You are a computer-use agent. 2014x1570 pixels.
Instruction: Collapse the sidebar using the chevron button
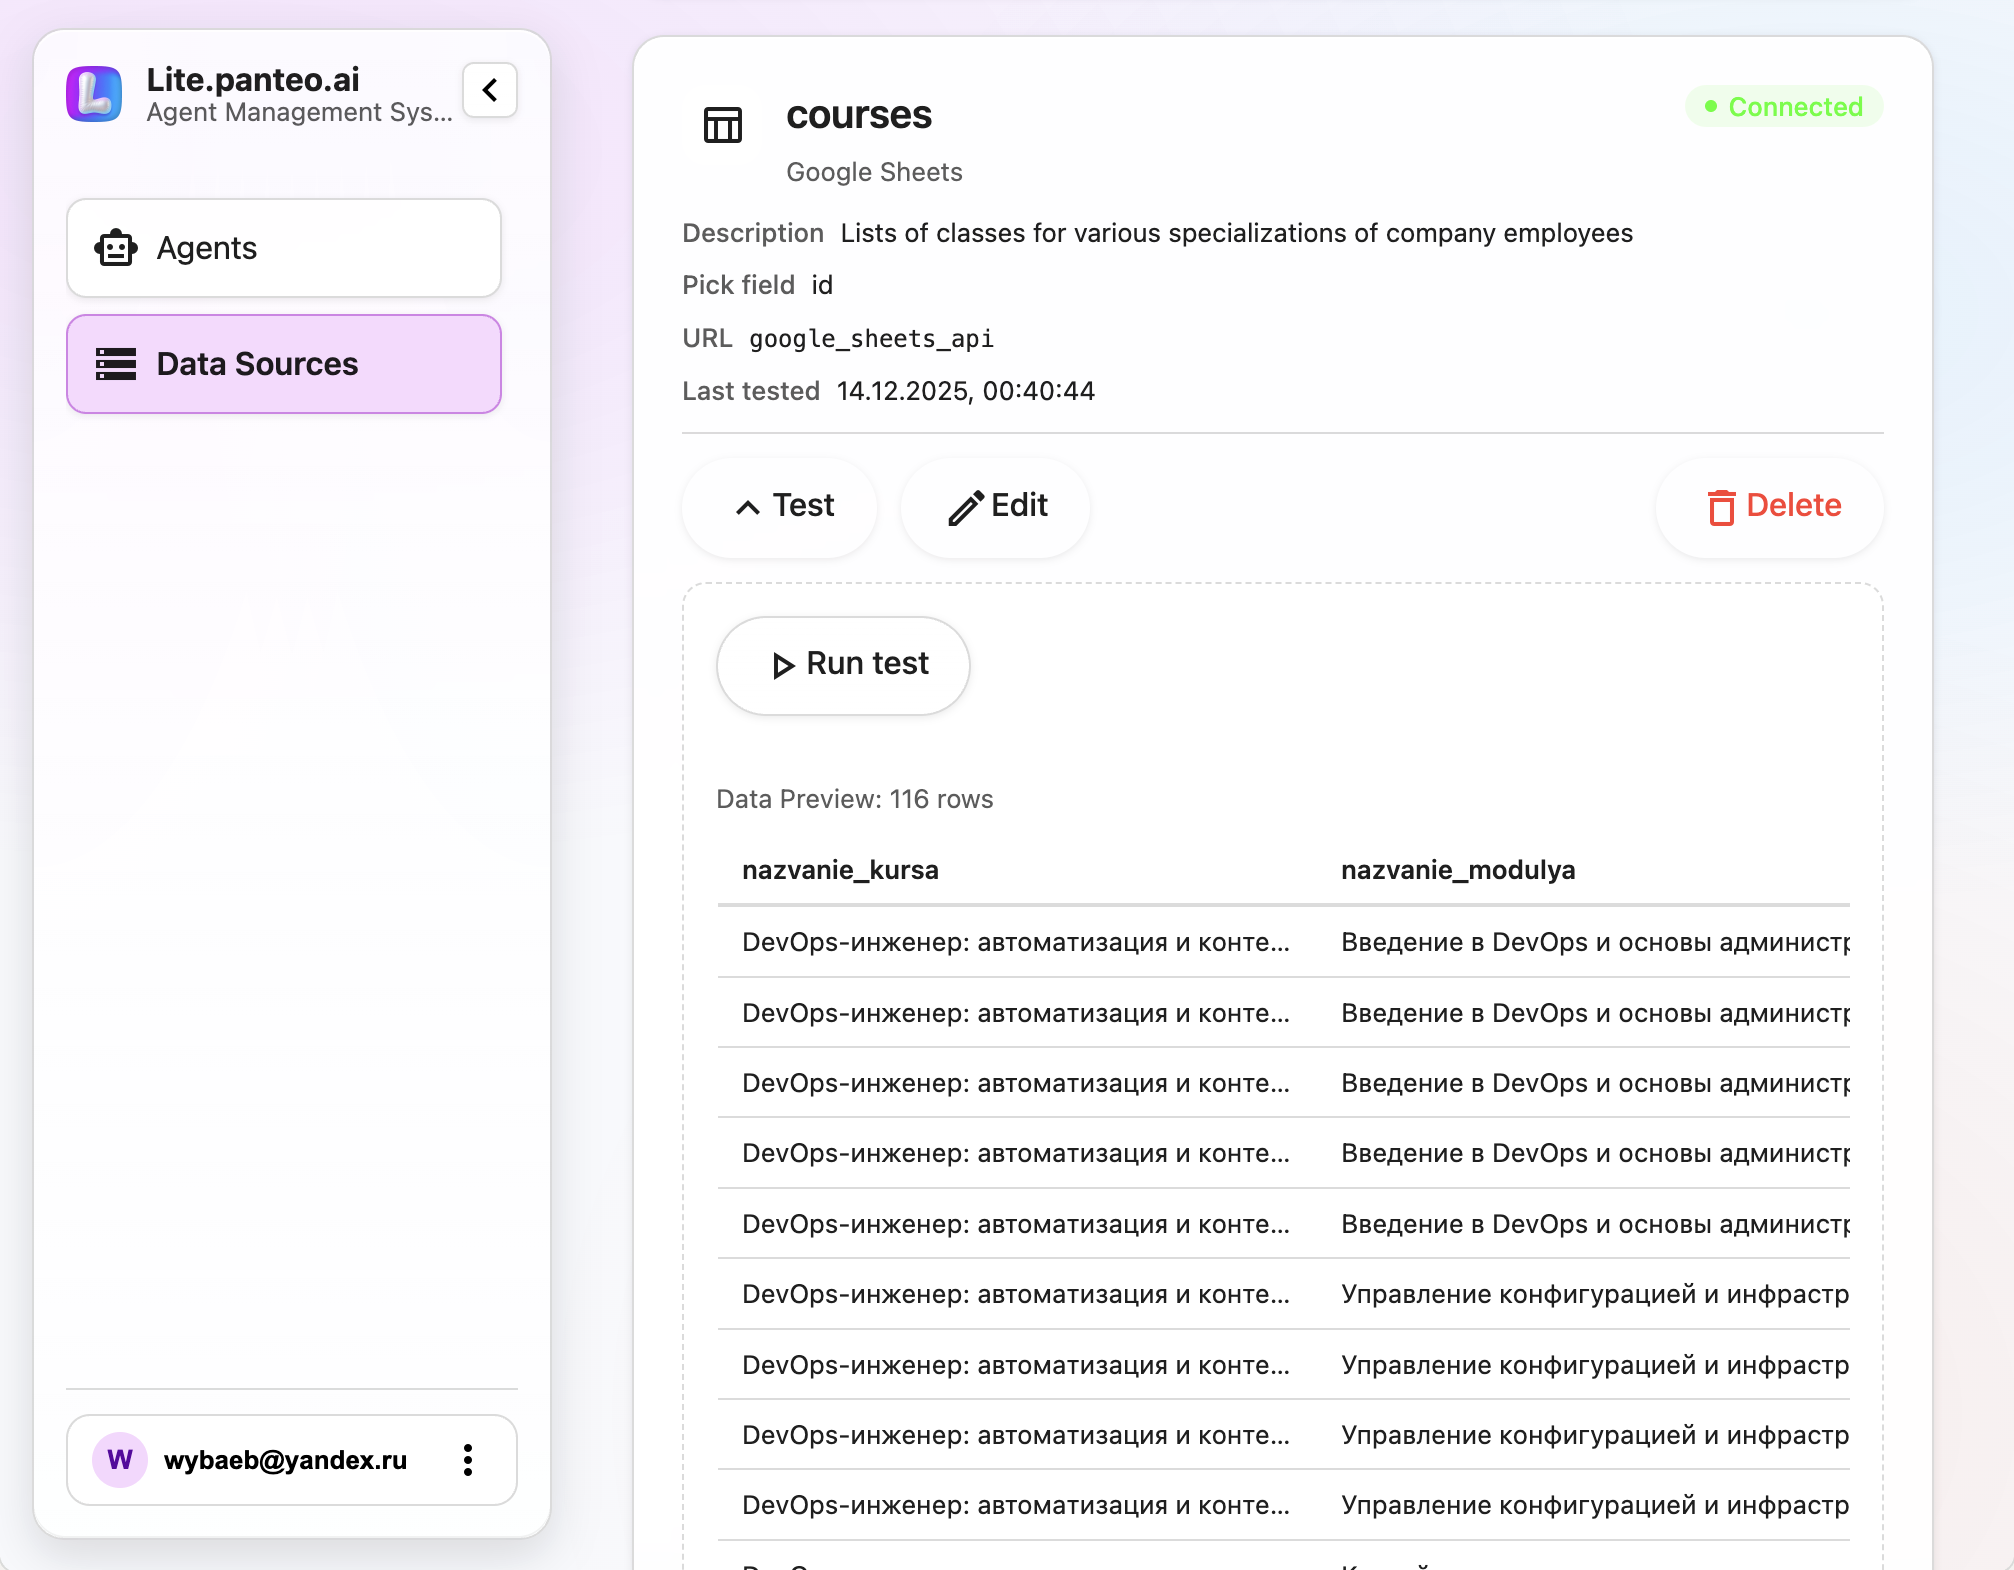tap(489, 90)
